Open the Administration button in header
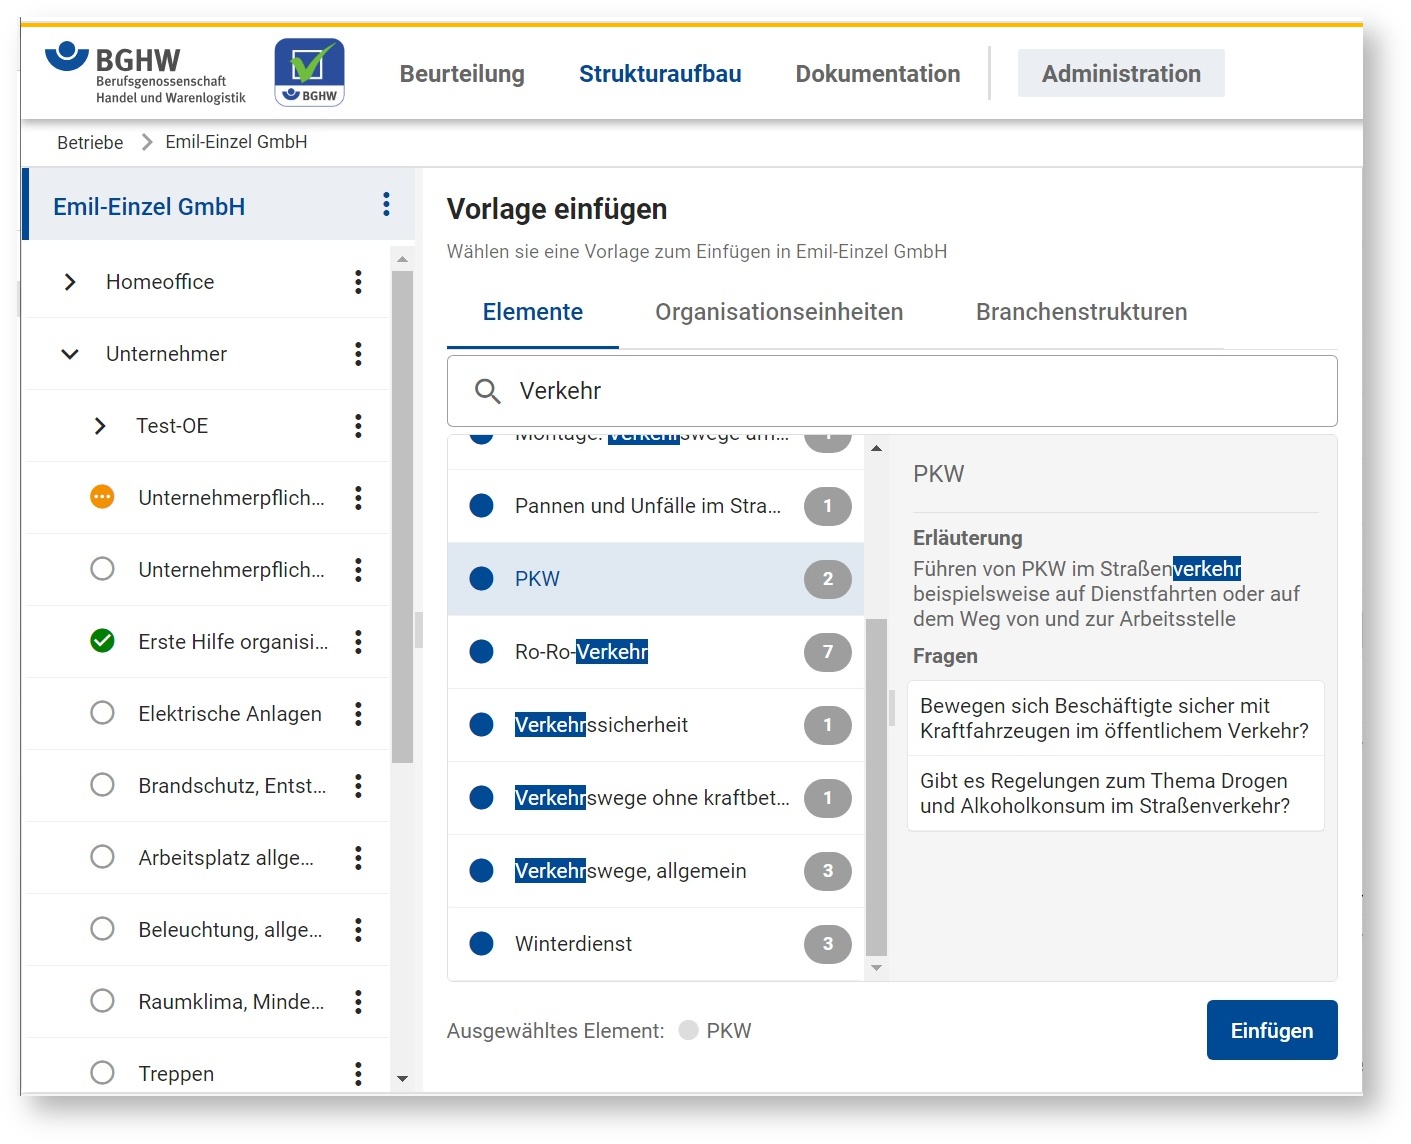 tap(1120, 74)
